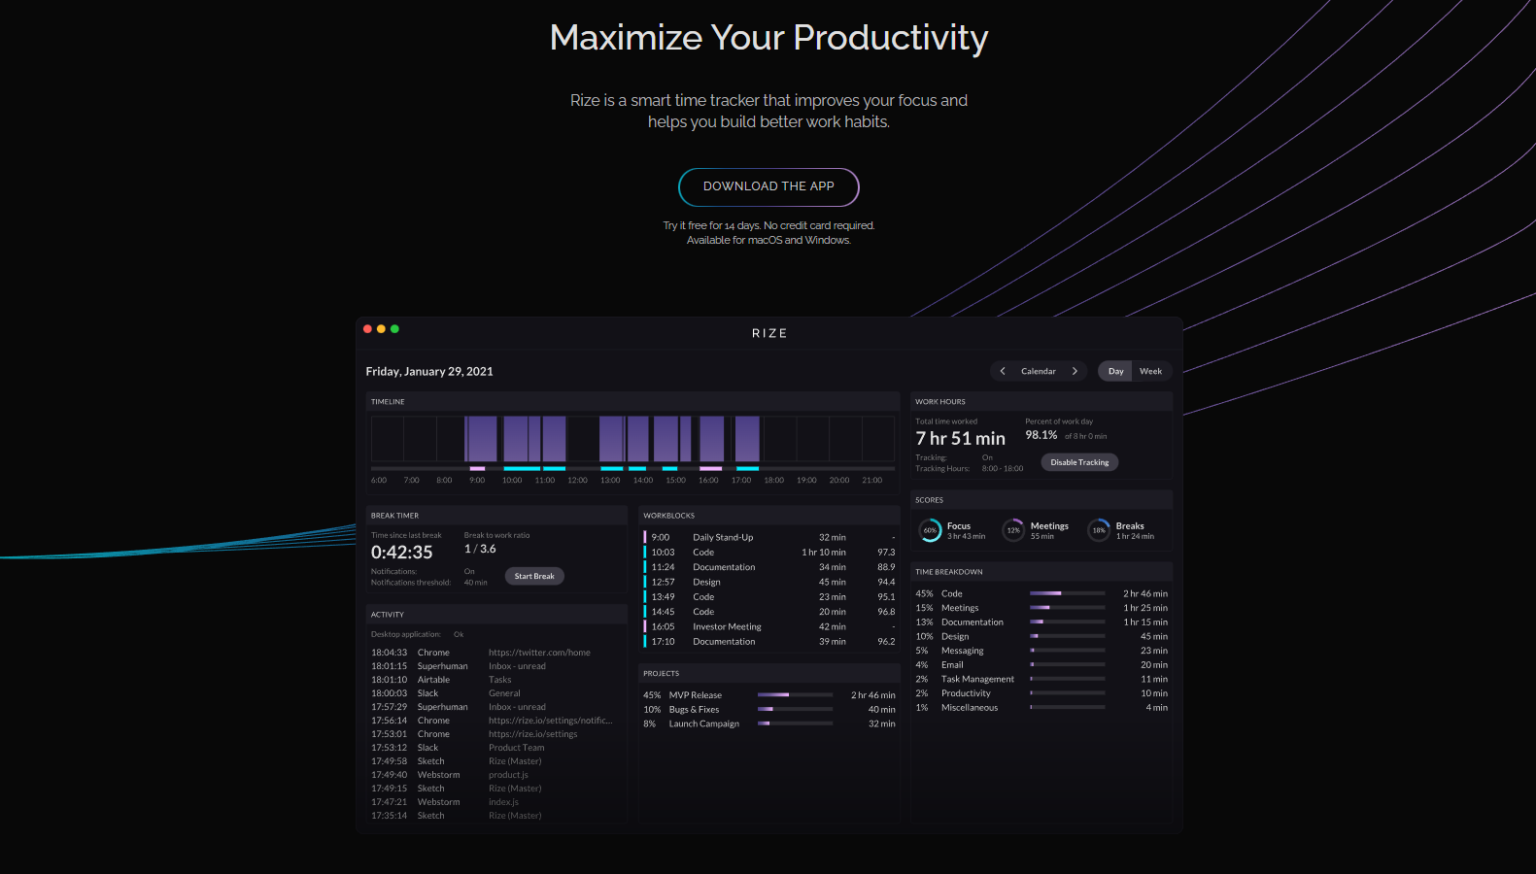This screenshot has width=1536, height=874.
Task: Click the Download The App button
Action: point(768,187)
